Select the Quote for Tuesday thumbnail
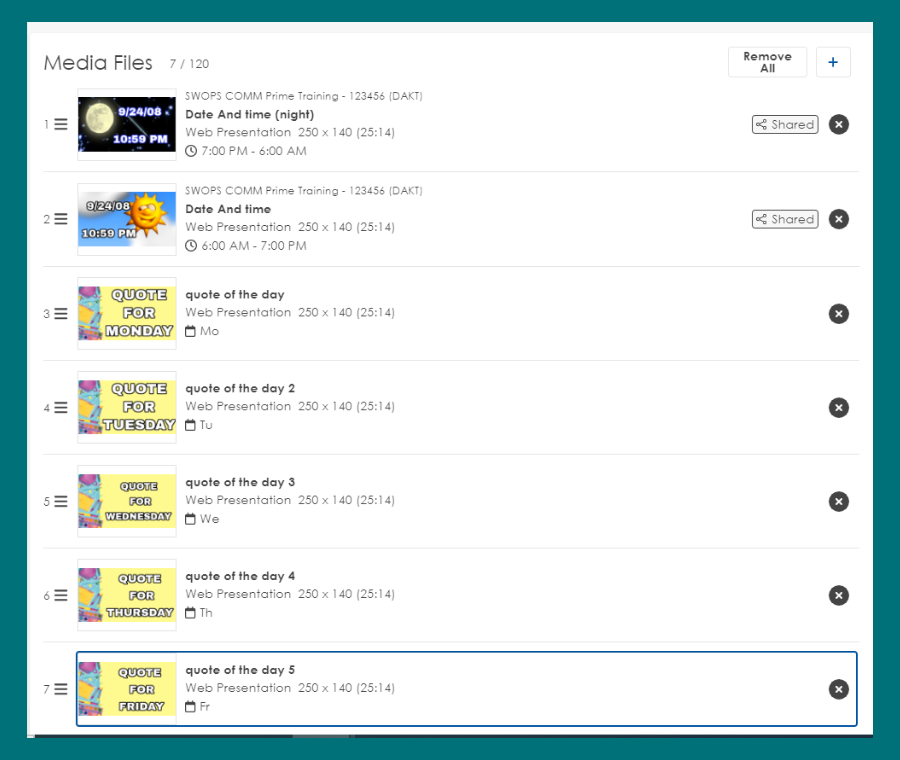Screen dimensions: 900x760 click(x=127, y=407)
